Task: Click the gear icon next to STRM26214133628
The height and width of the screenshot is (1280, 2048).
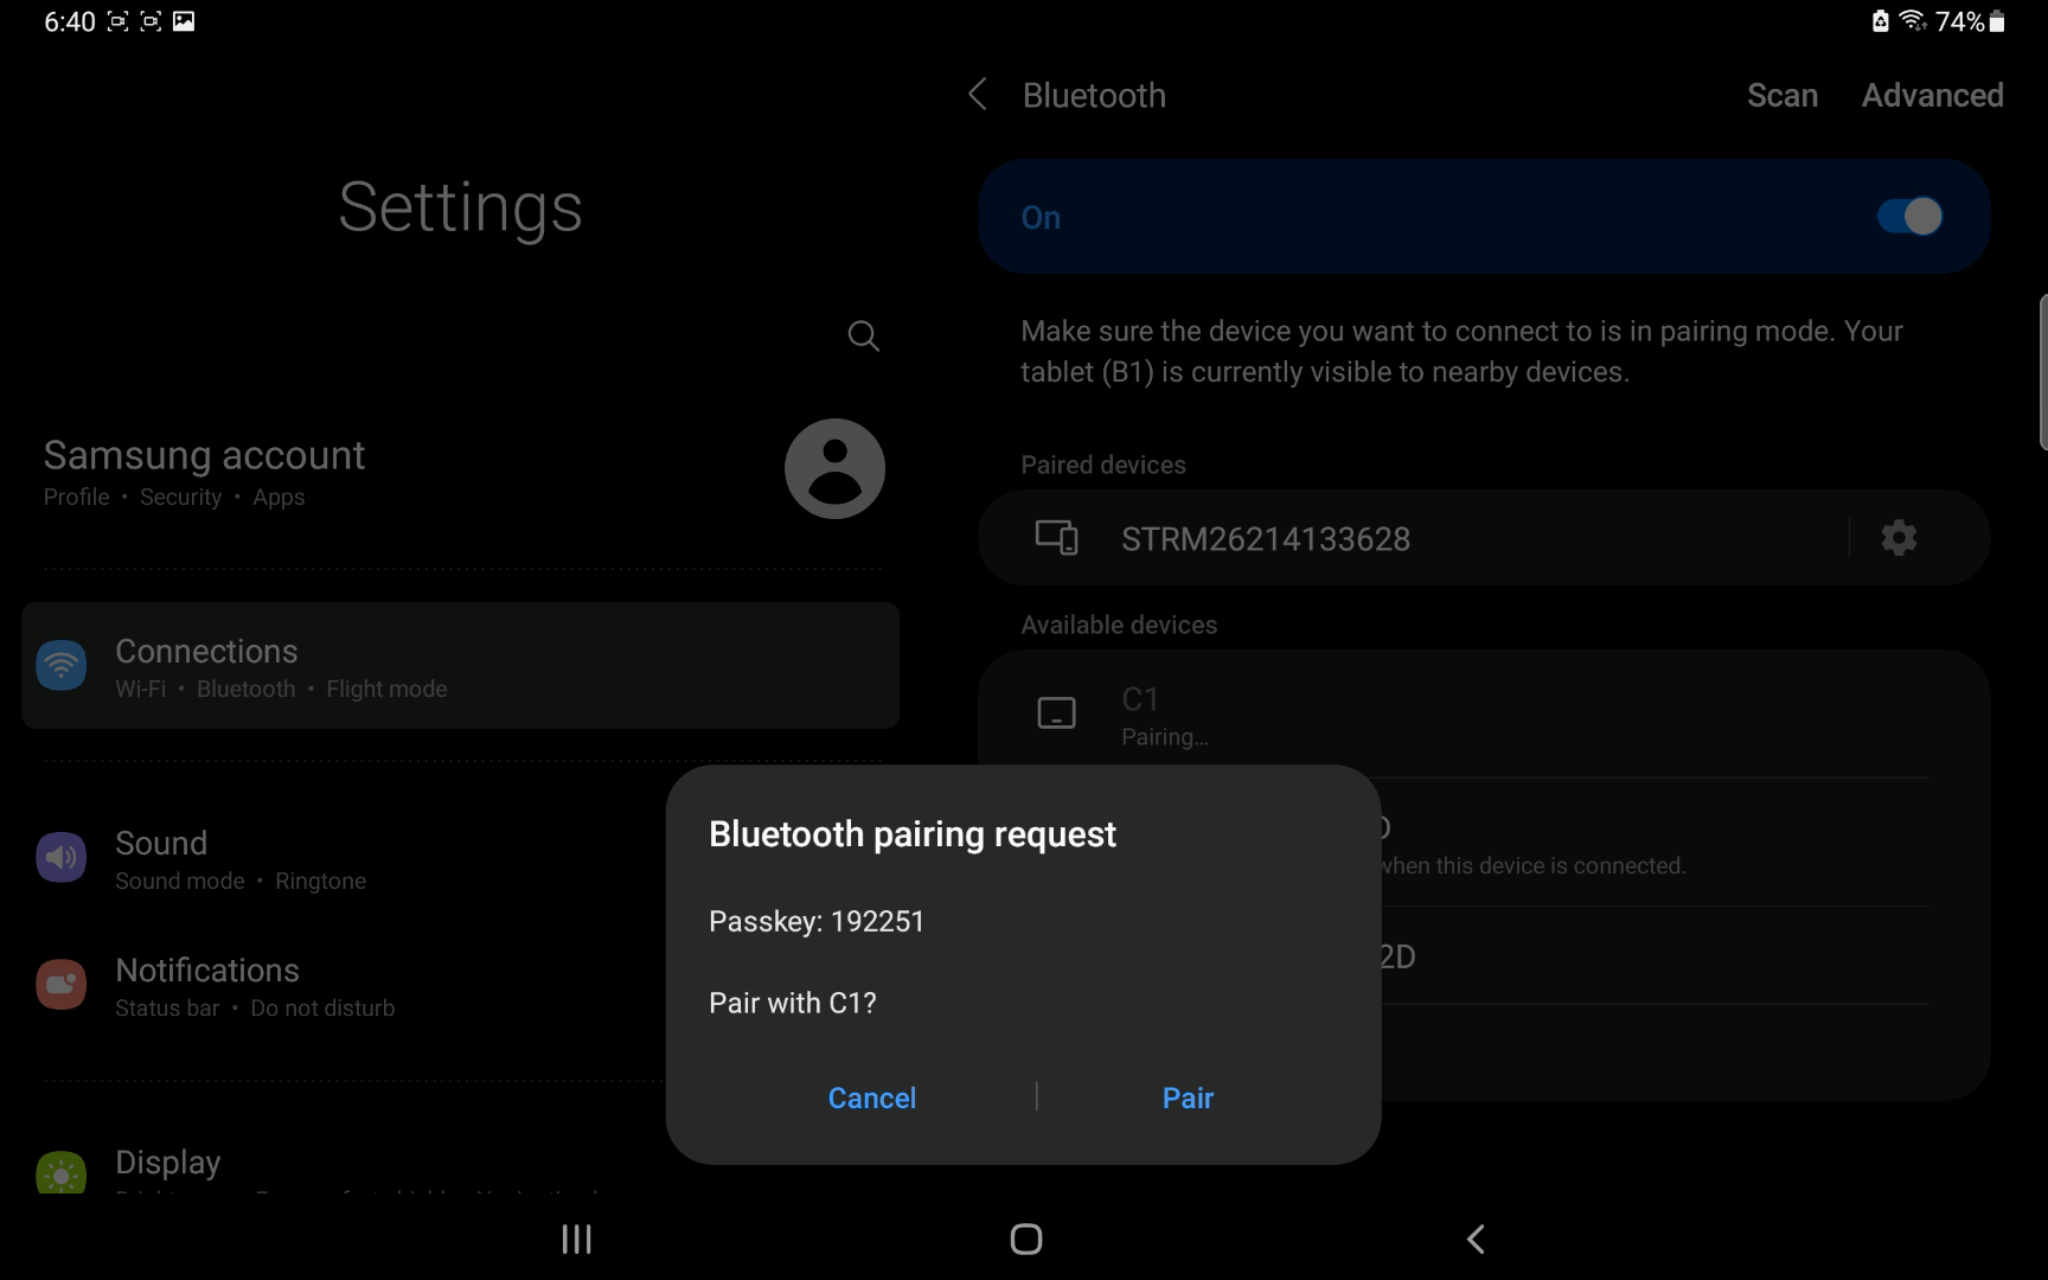Action: tap(1898, 538)
